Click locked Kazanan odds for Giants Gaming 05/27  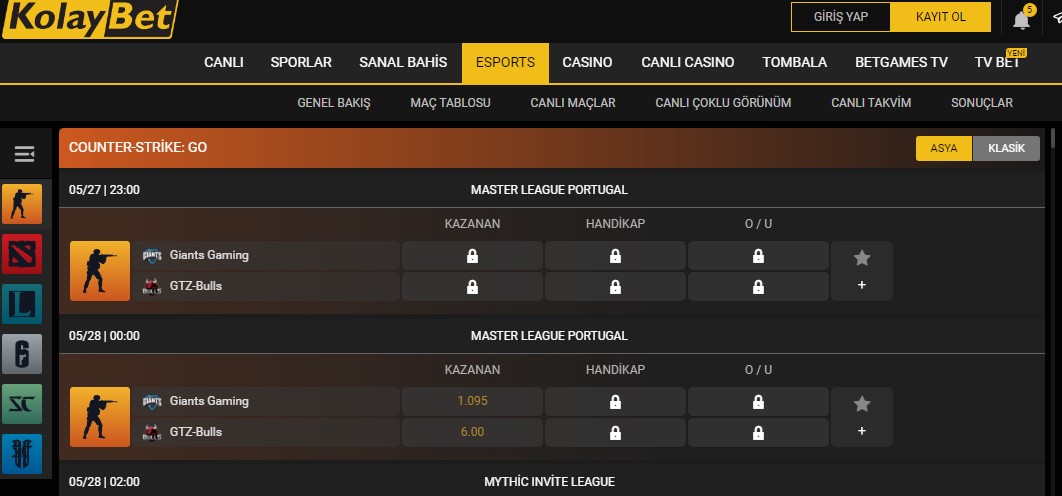[x=472, y=255]
